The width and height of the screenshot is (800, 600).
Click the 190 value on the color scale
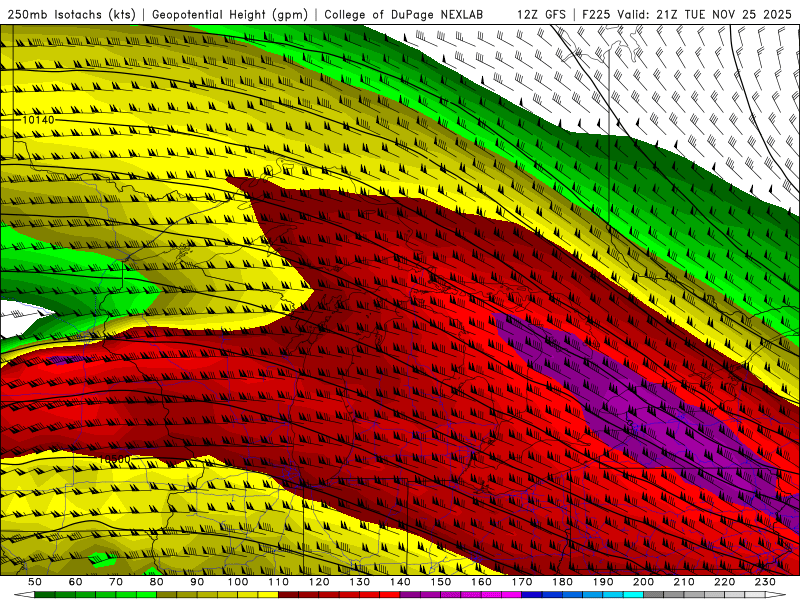click(603, 582)
